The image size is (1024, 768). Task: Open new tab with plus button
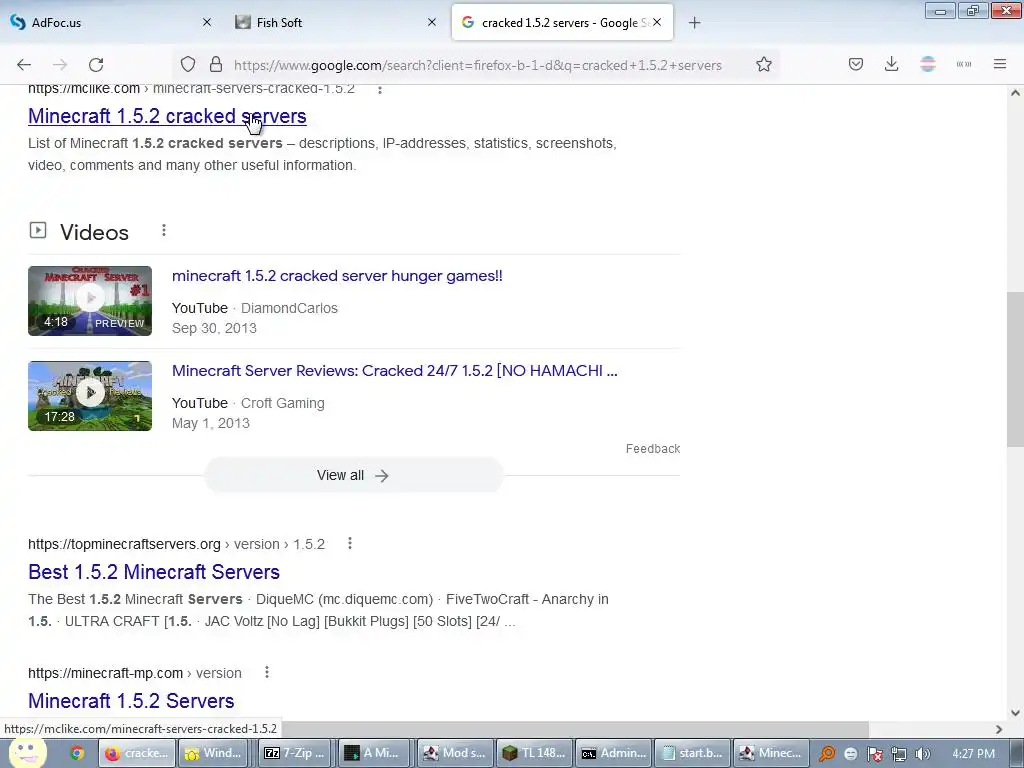(695, 23)
